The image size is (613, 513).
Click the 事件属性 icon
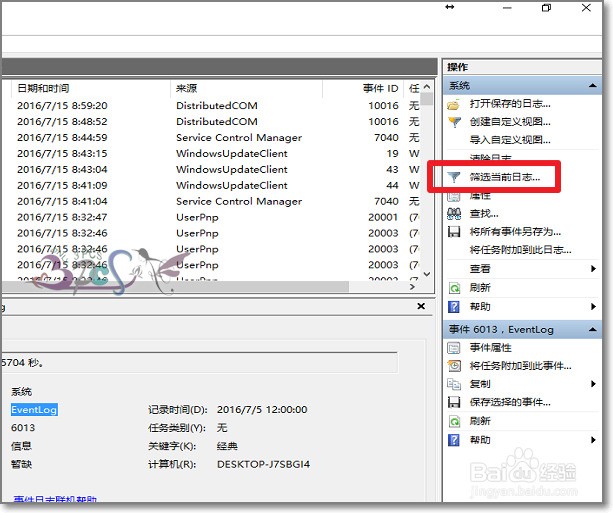454,348
